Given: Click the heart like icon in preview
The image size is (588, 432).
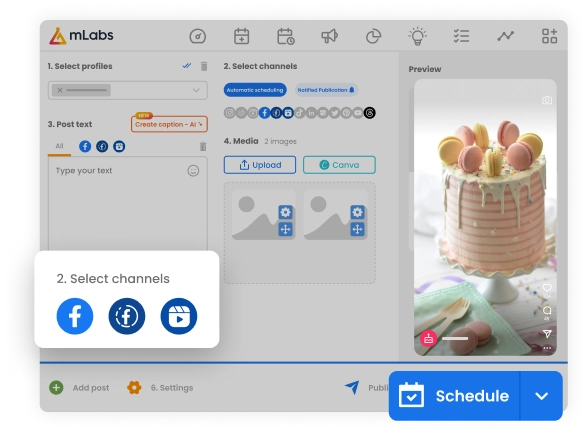Looking at the screenshot, I should coord(547,288).
